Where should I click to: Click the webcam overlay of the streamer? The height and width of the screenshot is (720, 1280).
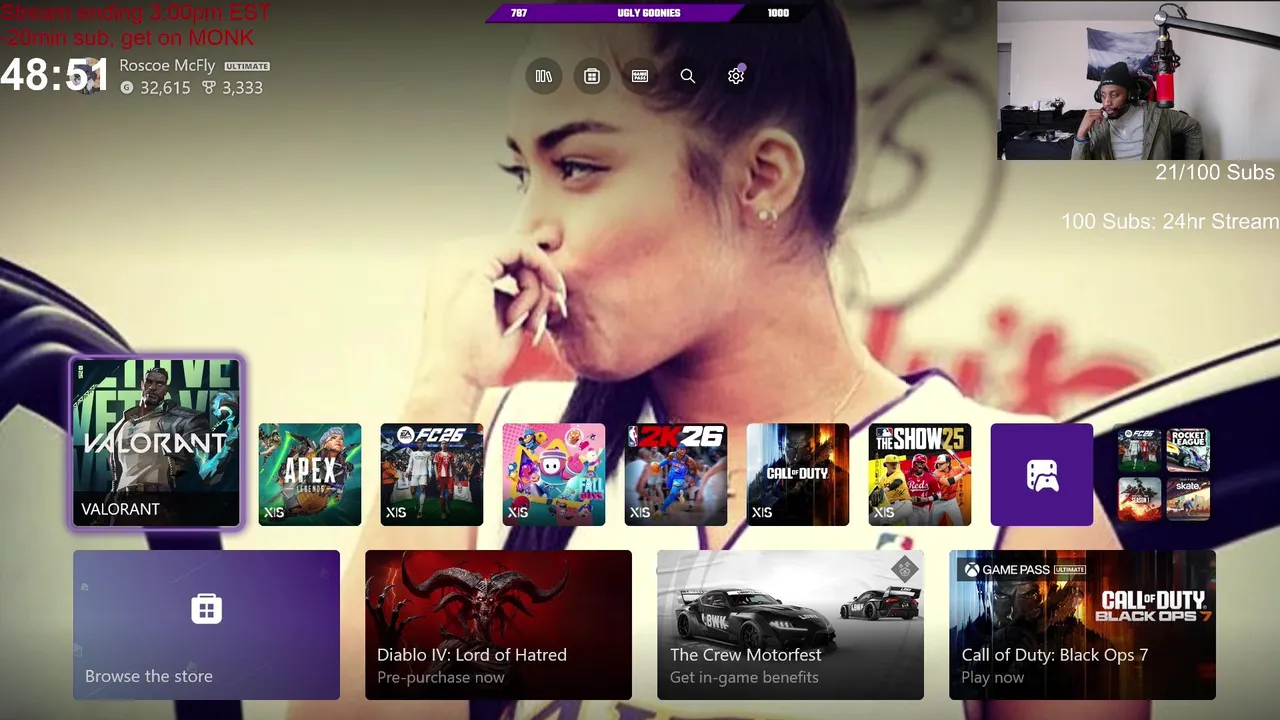[x=1138, y=80]
